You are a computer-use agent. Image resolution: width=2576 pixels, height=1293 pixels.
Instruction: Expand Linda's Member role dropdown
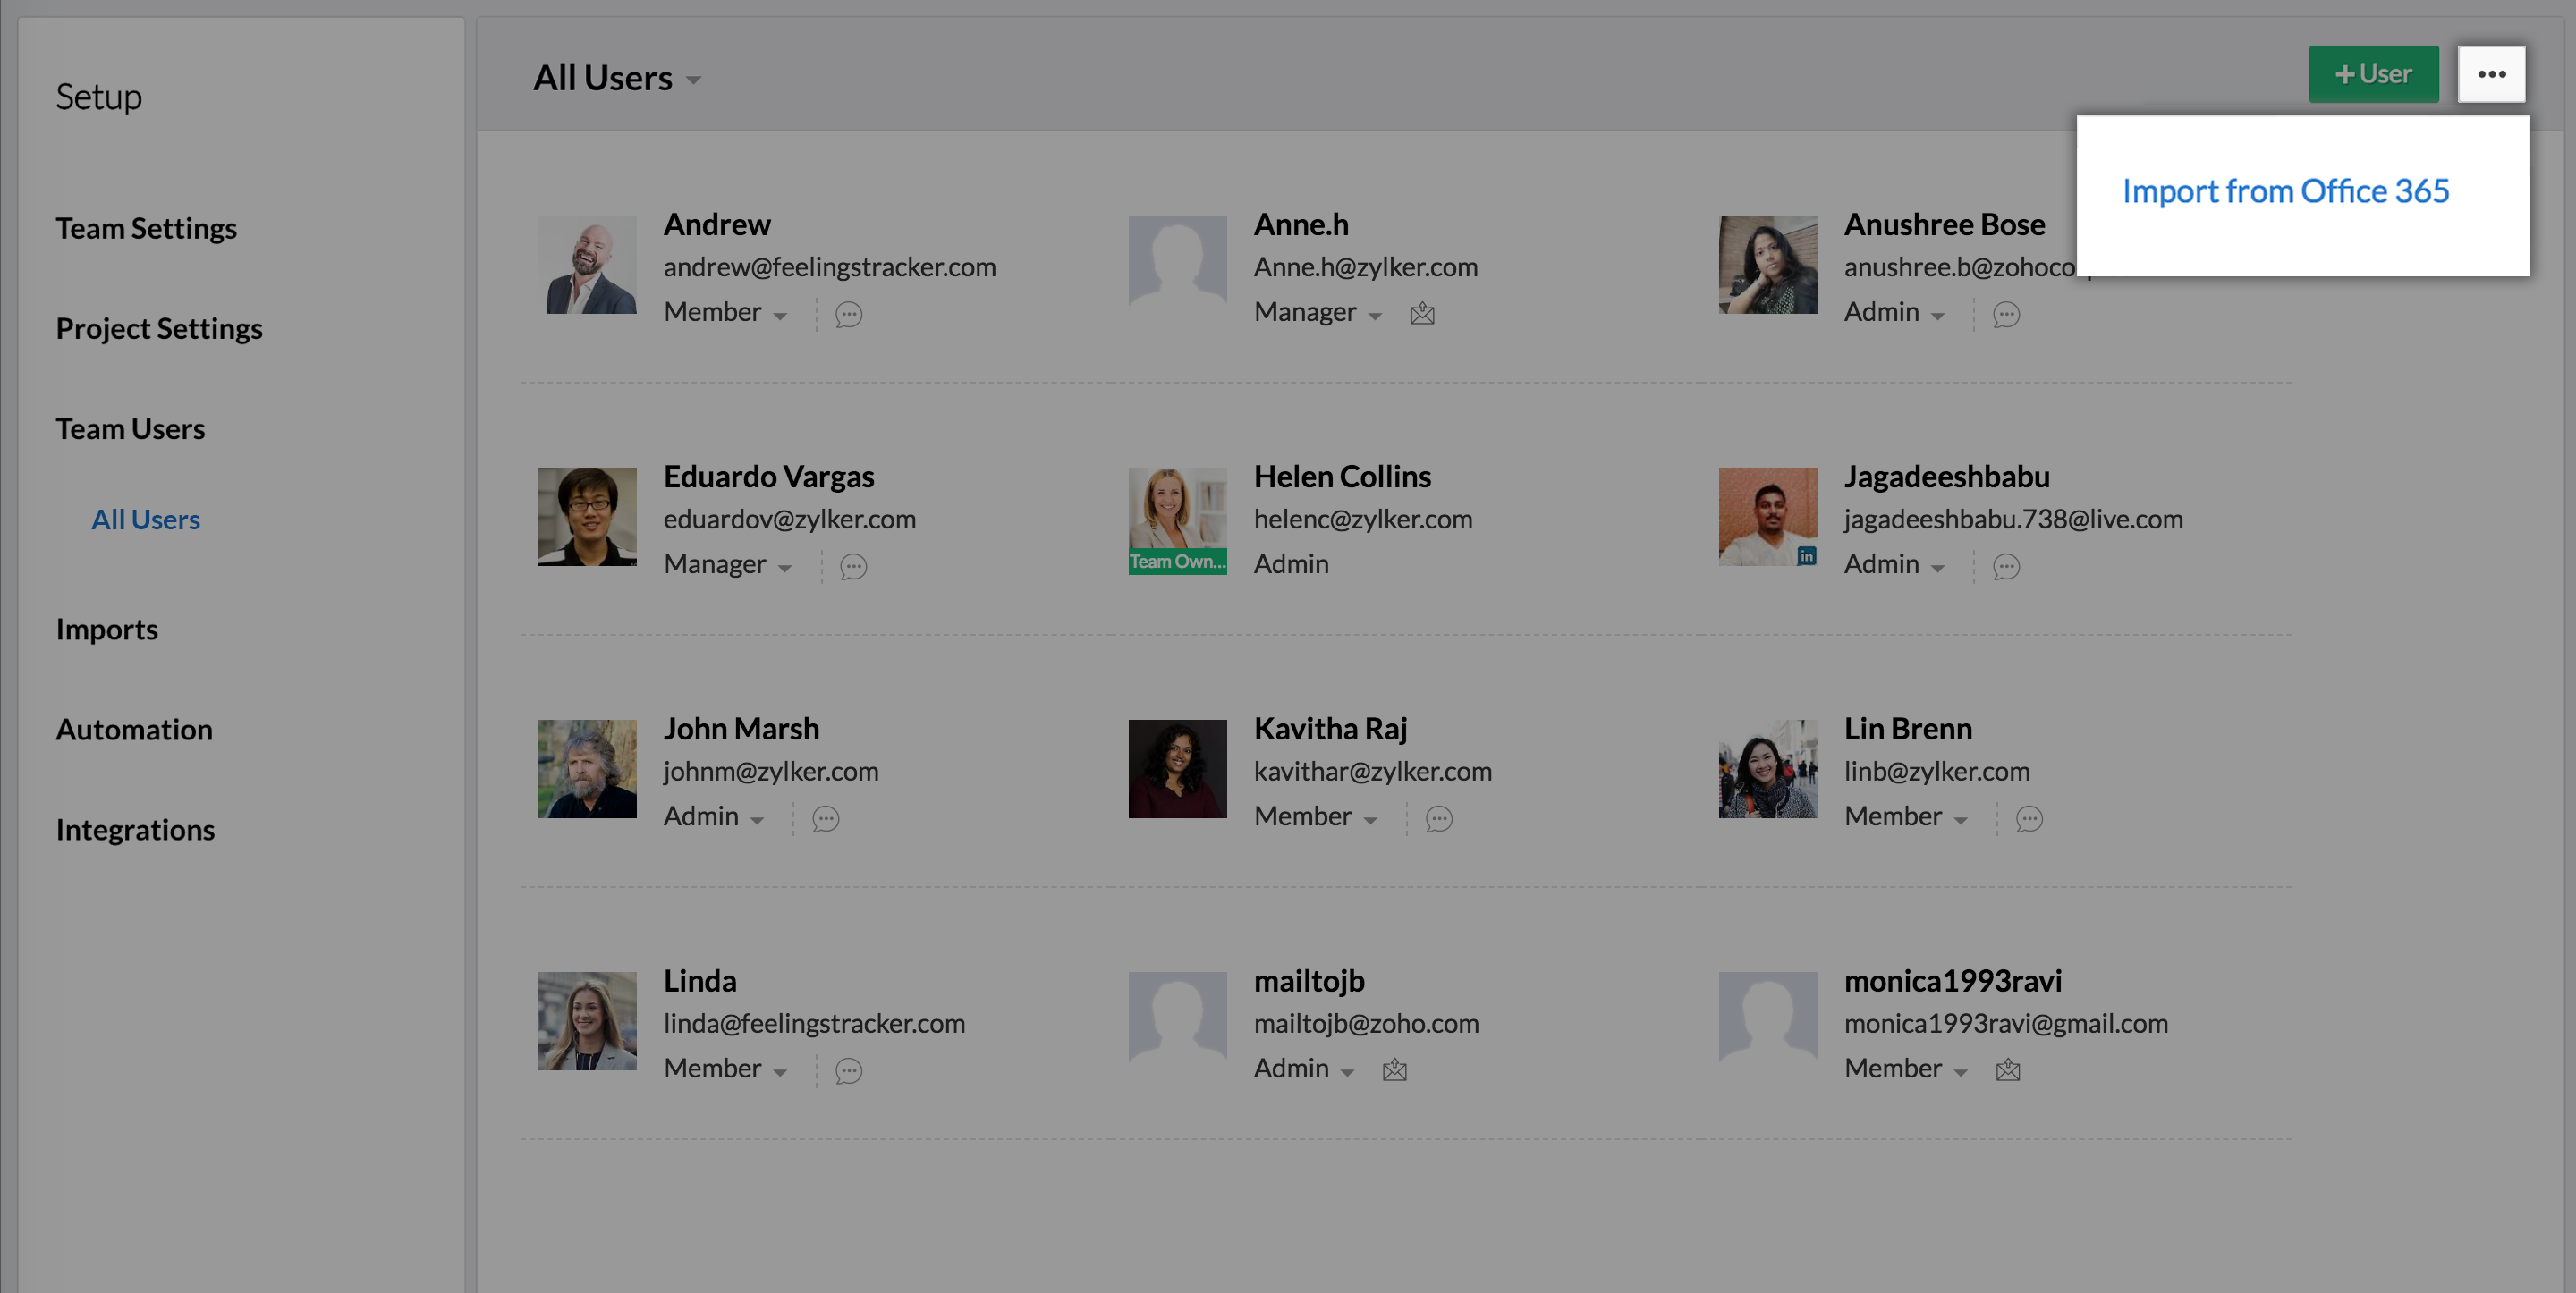(725, 1069)
